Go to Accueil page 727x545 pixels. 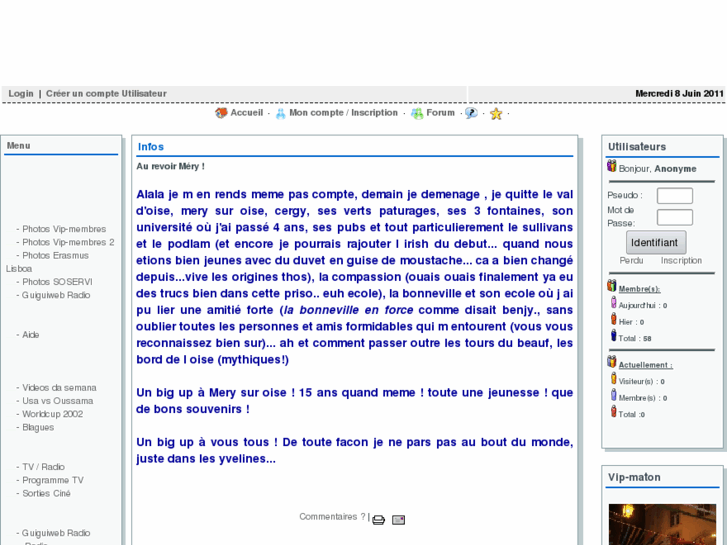(x=247, y=113)
